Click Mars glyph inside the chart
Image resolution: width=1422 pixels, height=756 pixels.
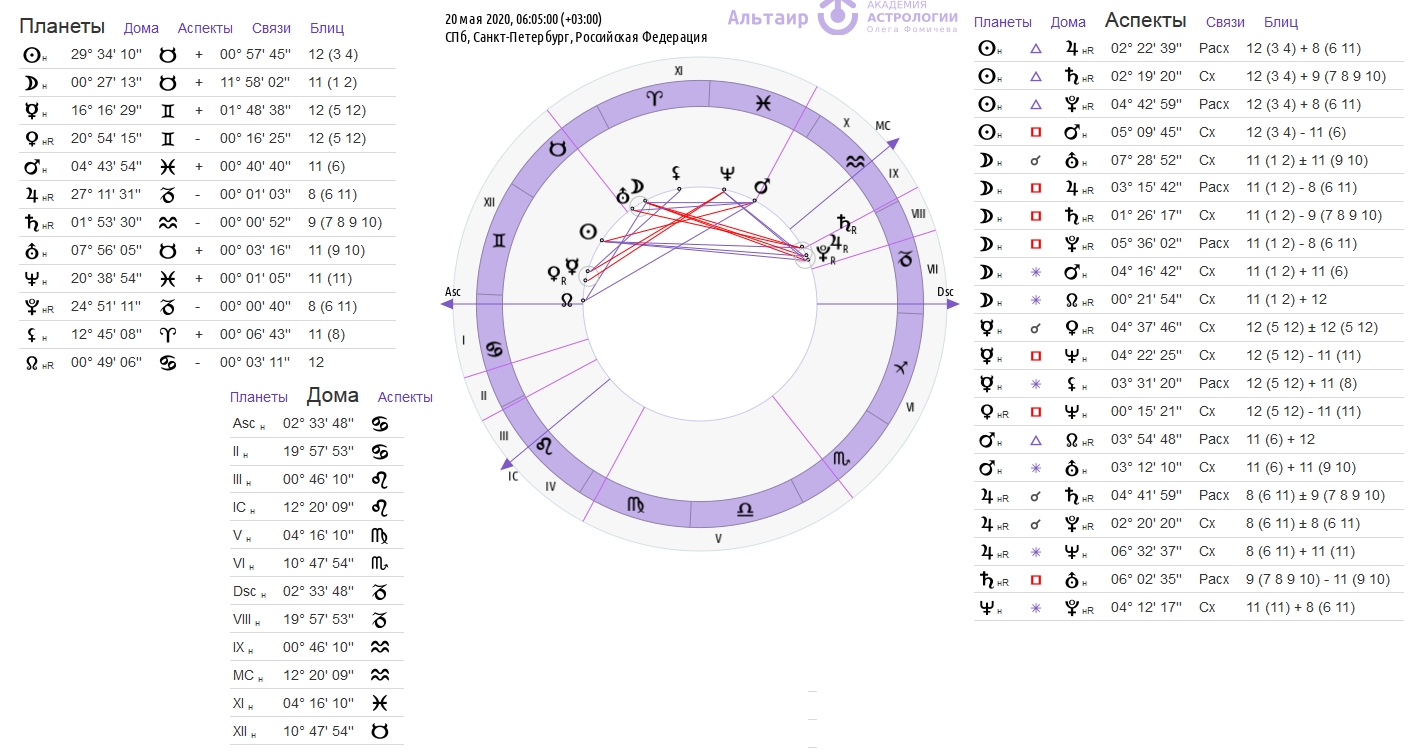click(762, 186)
